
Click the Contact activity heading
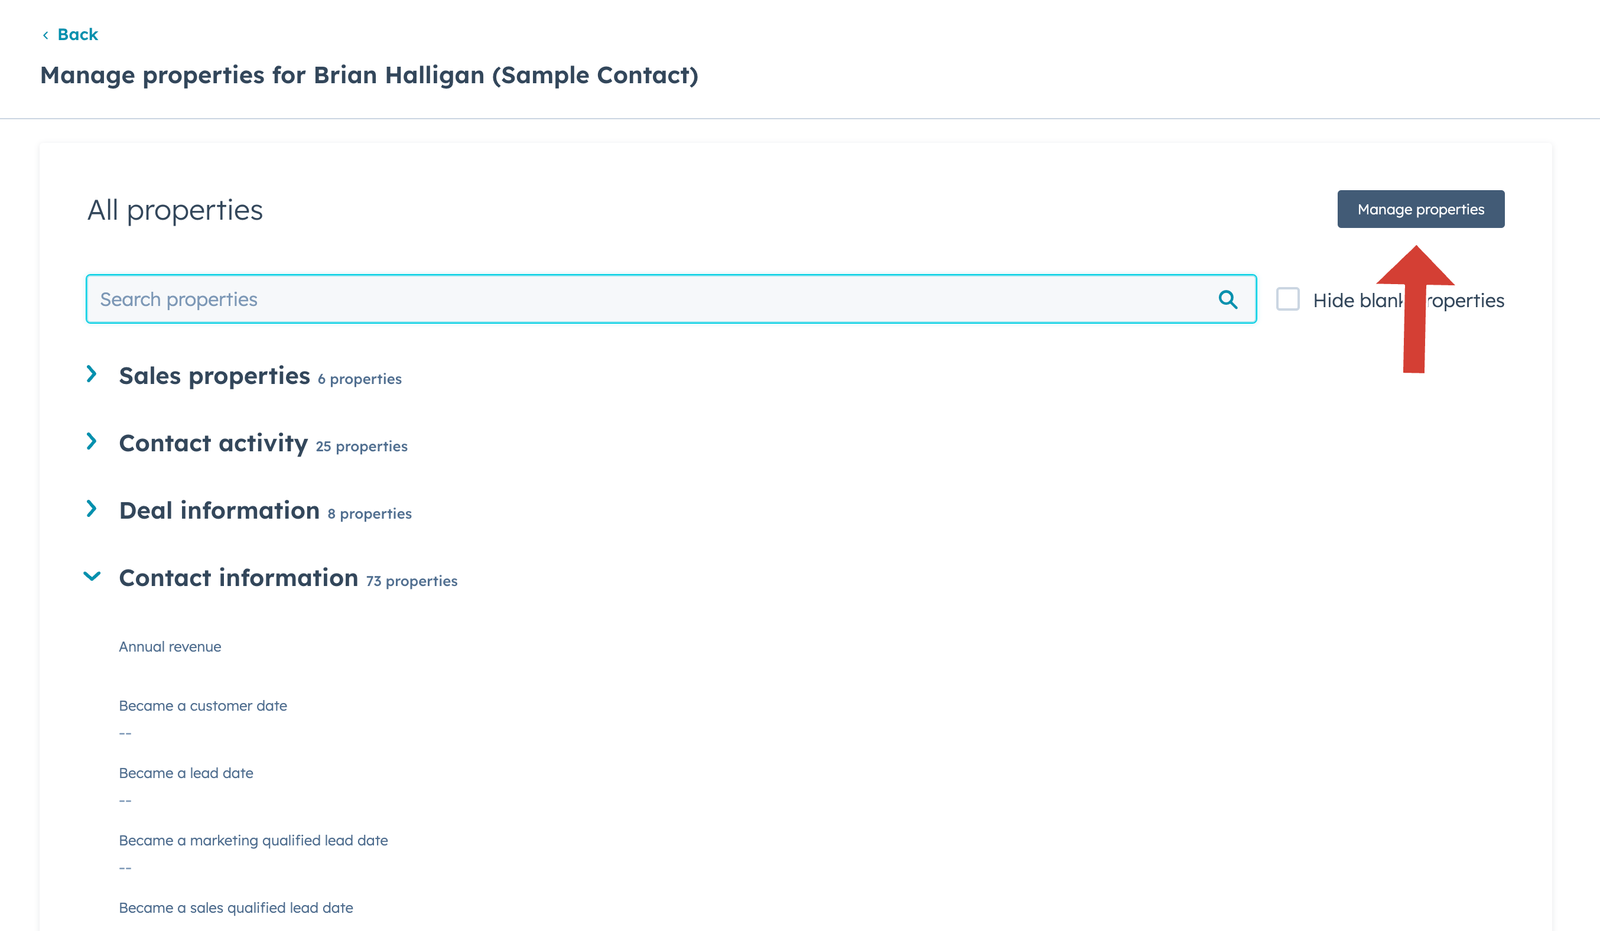coord(213,443)
